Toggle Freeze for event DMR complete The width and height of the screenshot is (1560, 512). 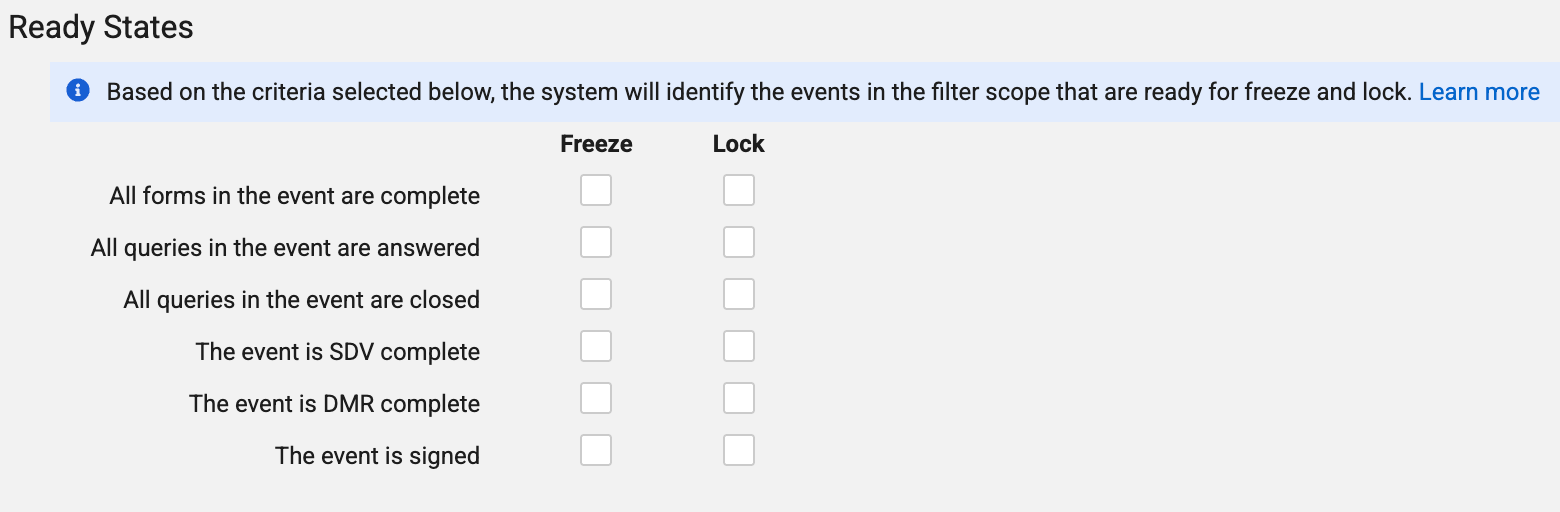tap(596, 398)
